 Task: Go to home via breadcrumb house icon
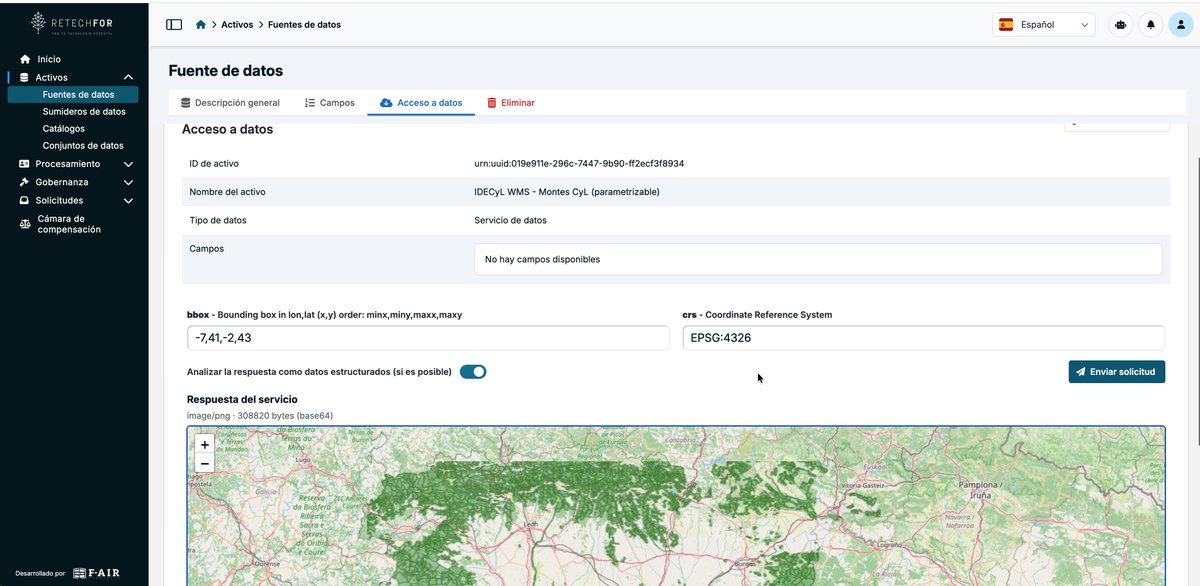click(x=201, y=24)
